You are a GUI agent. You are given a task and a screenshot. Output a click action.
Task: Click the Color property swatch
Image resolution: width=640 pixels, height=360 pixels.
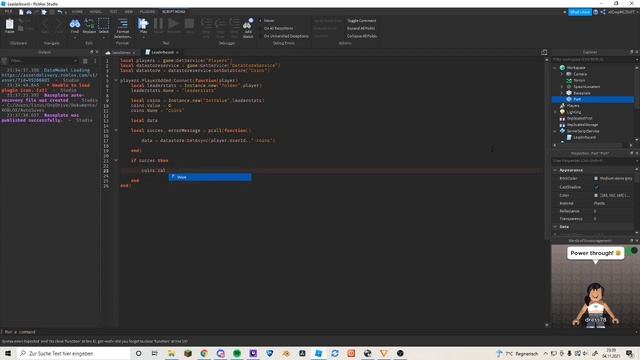click(x=596, y=196)
